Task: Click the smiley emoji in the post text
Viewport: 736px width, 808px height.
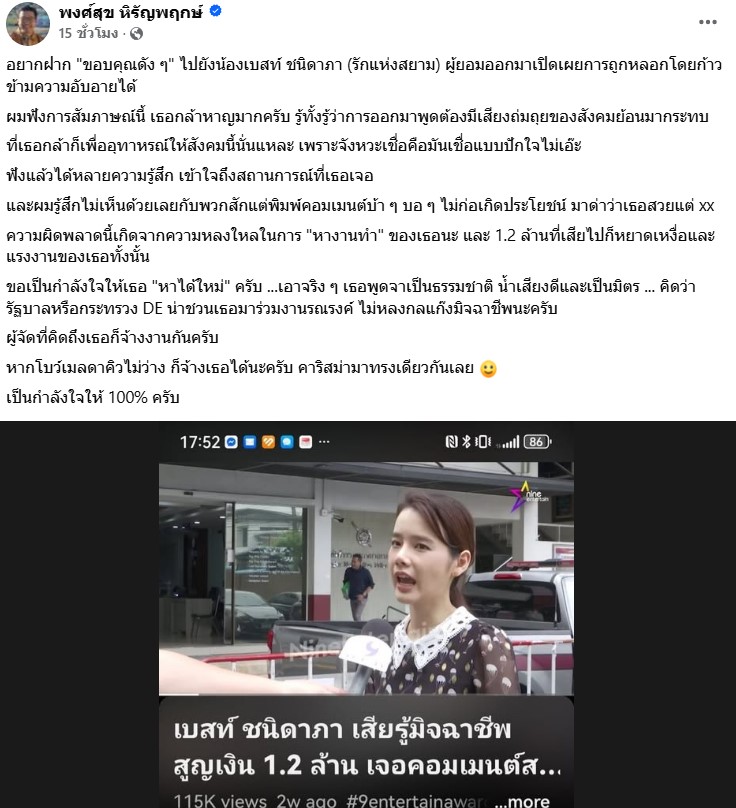Action: click(x=488, y=369)
